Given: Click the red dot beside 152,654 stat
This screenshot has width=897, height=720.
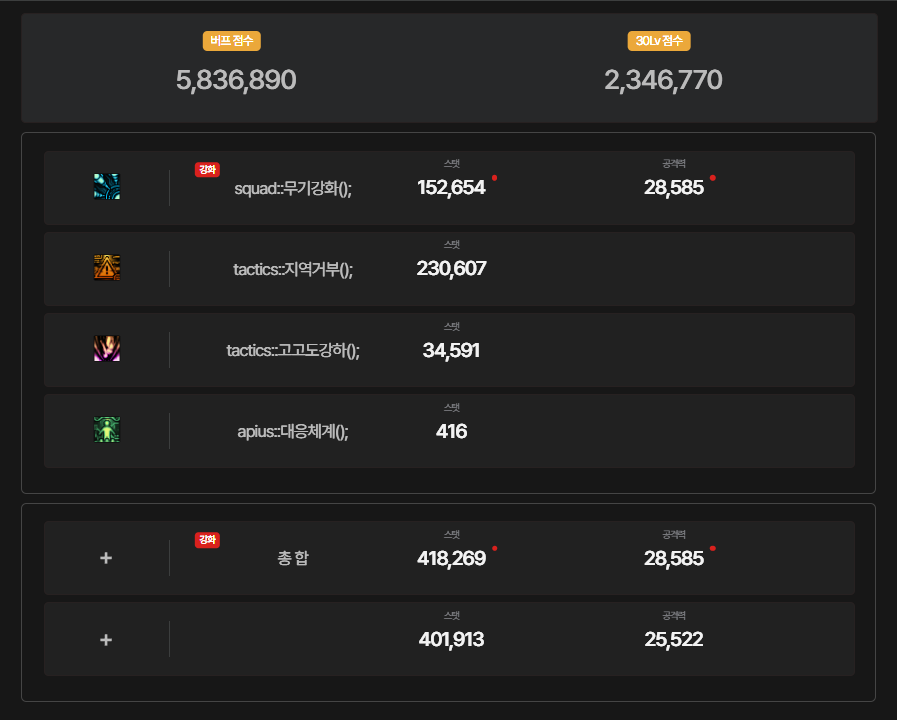Looking at the screenshot, I should point(494,178).
